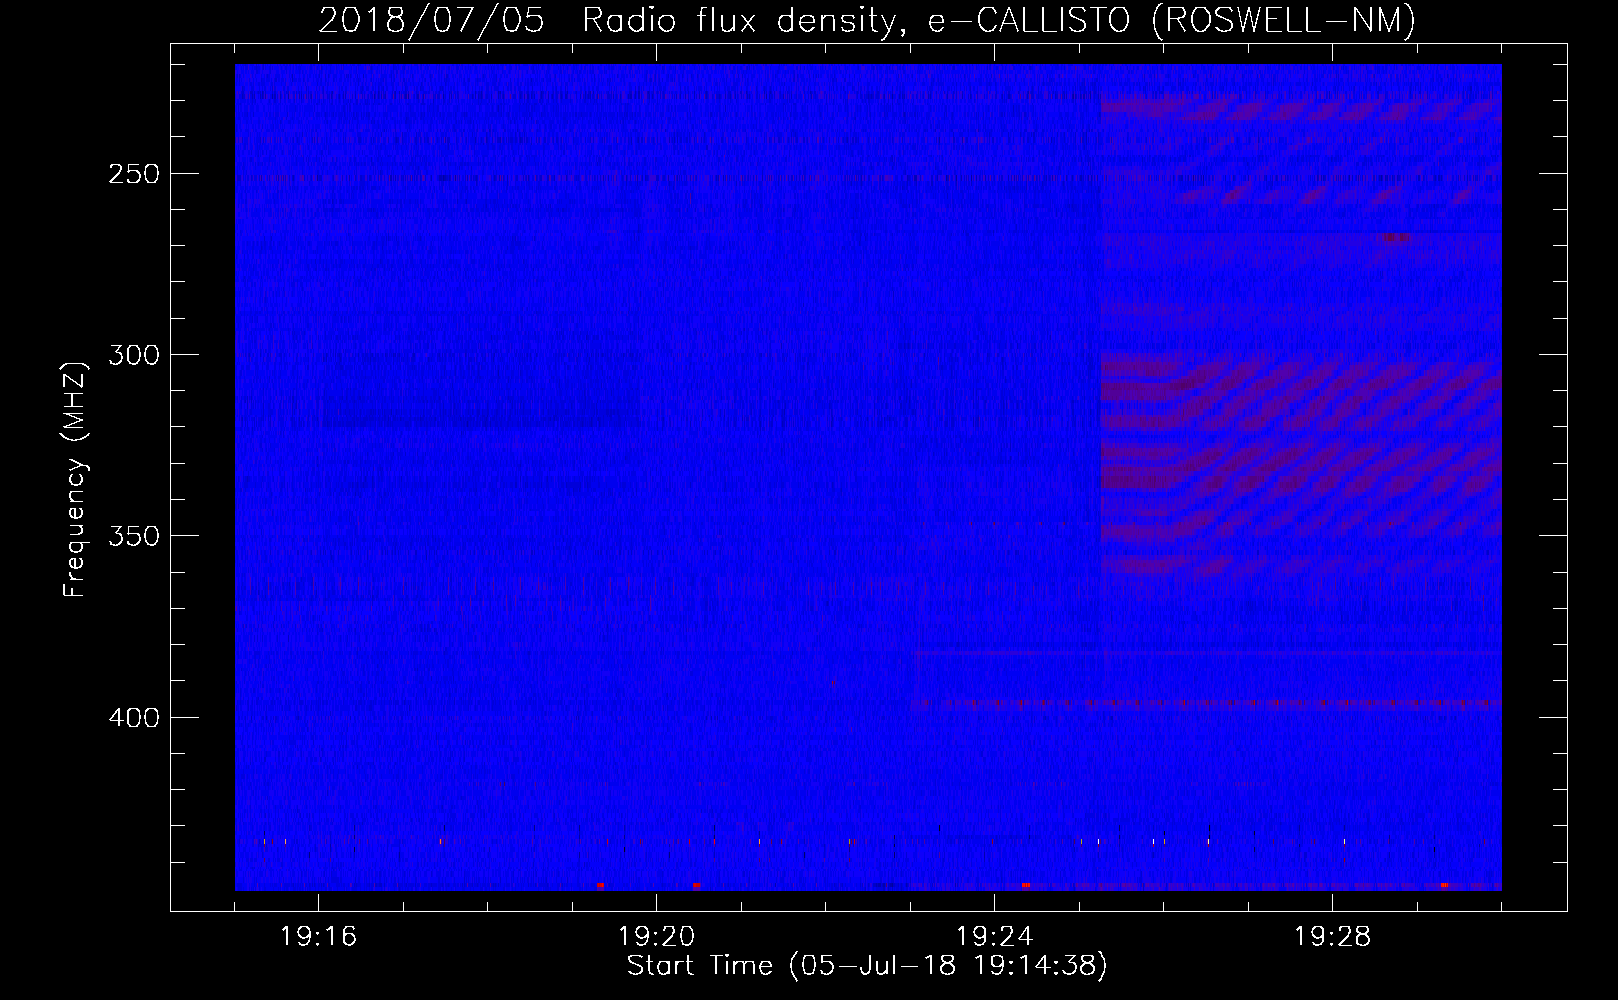Click the red horizontal line near 397 MHz
Viewport: 1618px width, 1000px height.
pyautogui.click(x=1206, y=704)
